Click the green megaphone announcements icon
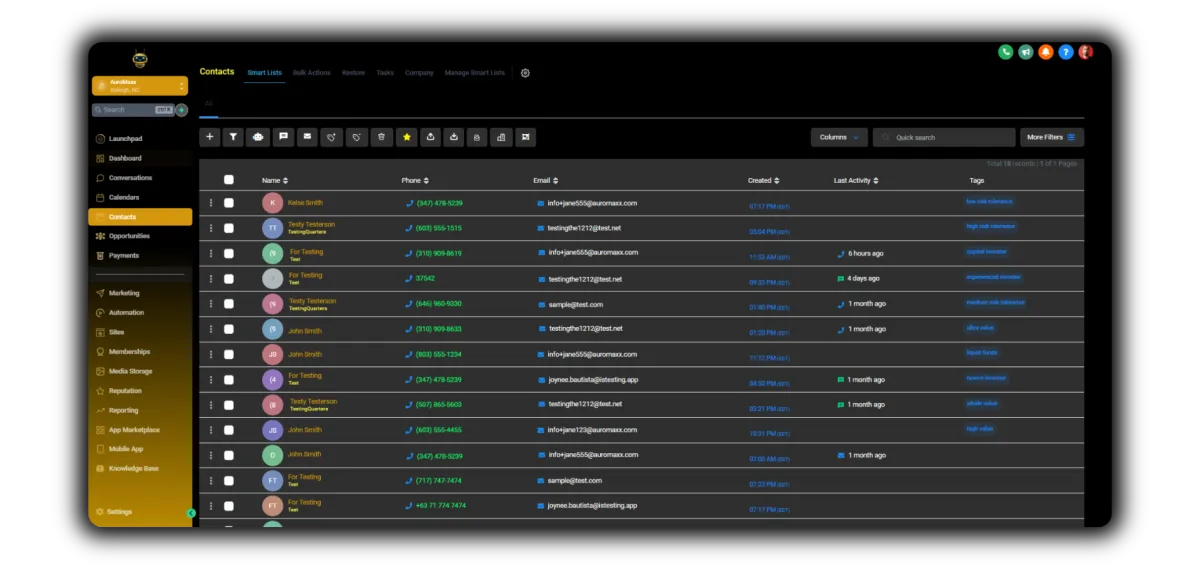The image size is (1200, 574). 1025,52
